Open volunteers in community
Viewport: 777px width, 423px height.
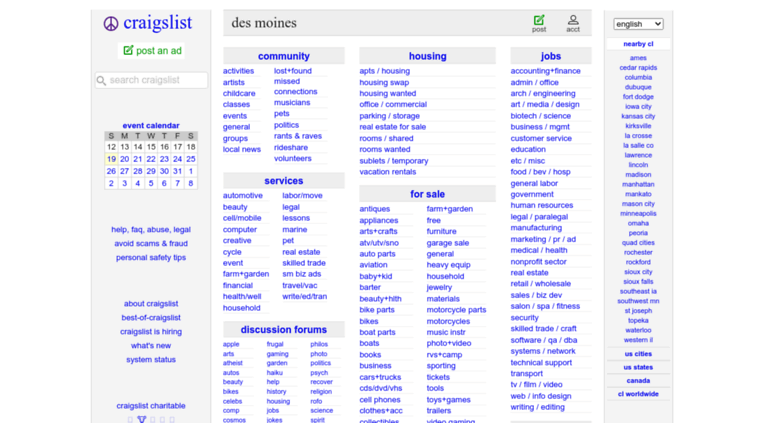point(292,159)
